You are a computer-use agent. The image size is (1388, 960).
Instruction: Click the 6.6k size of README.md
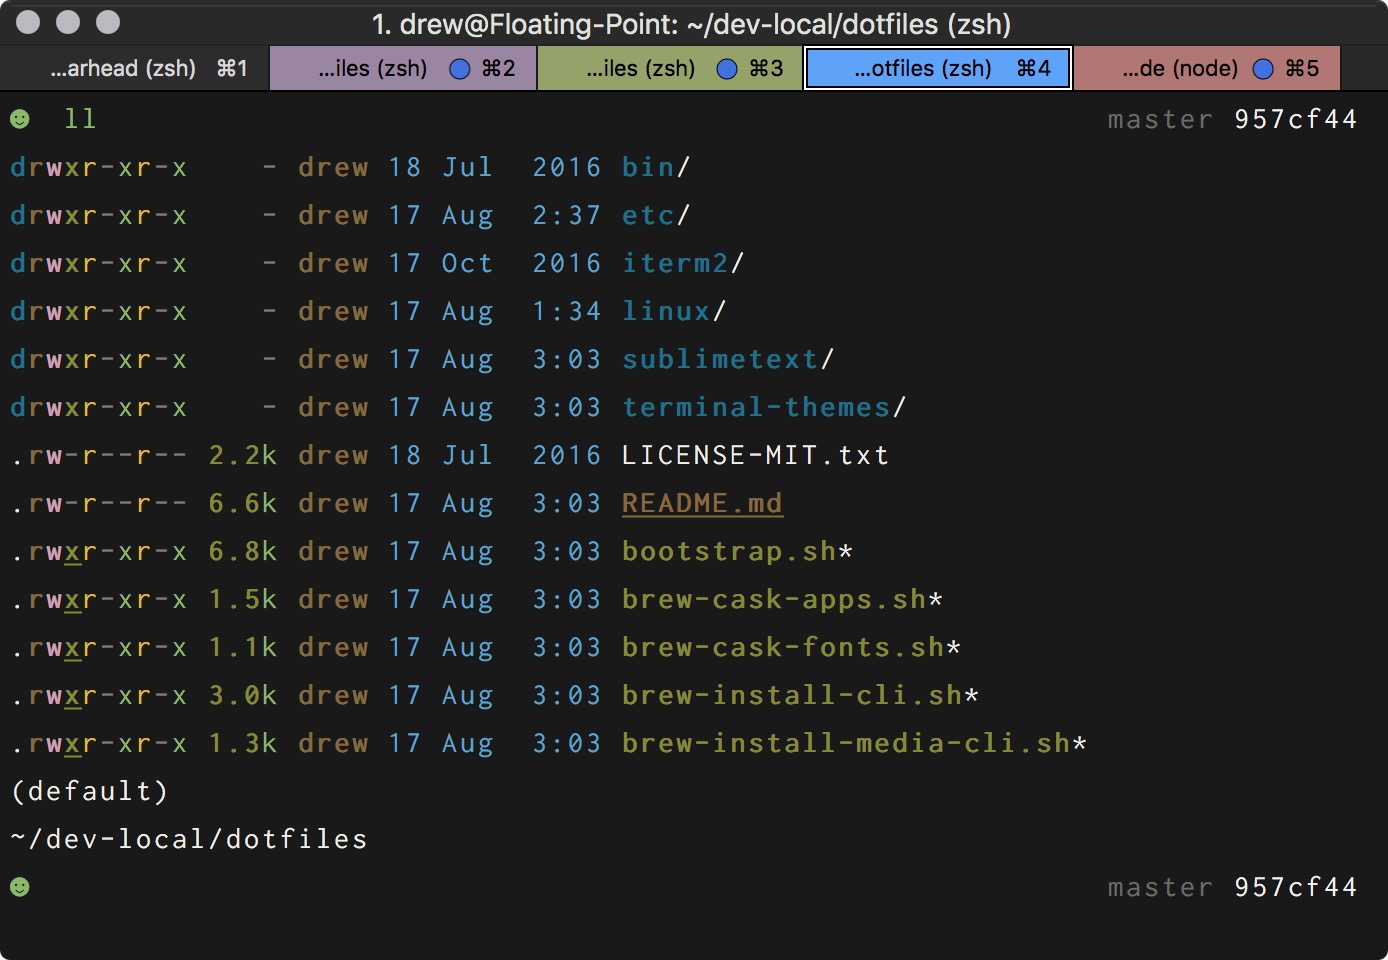243,503
